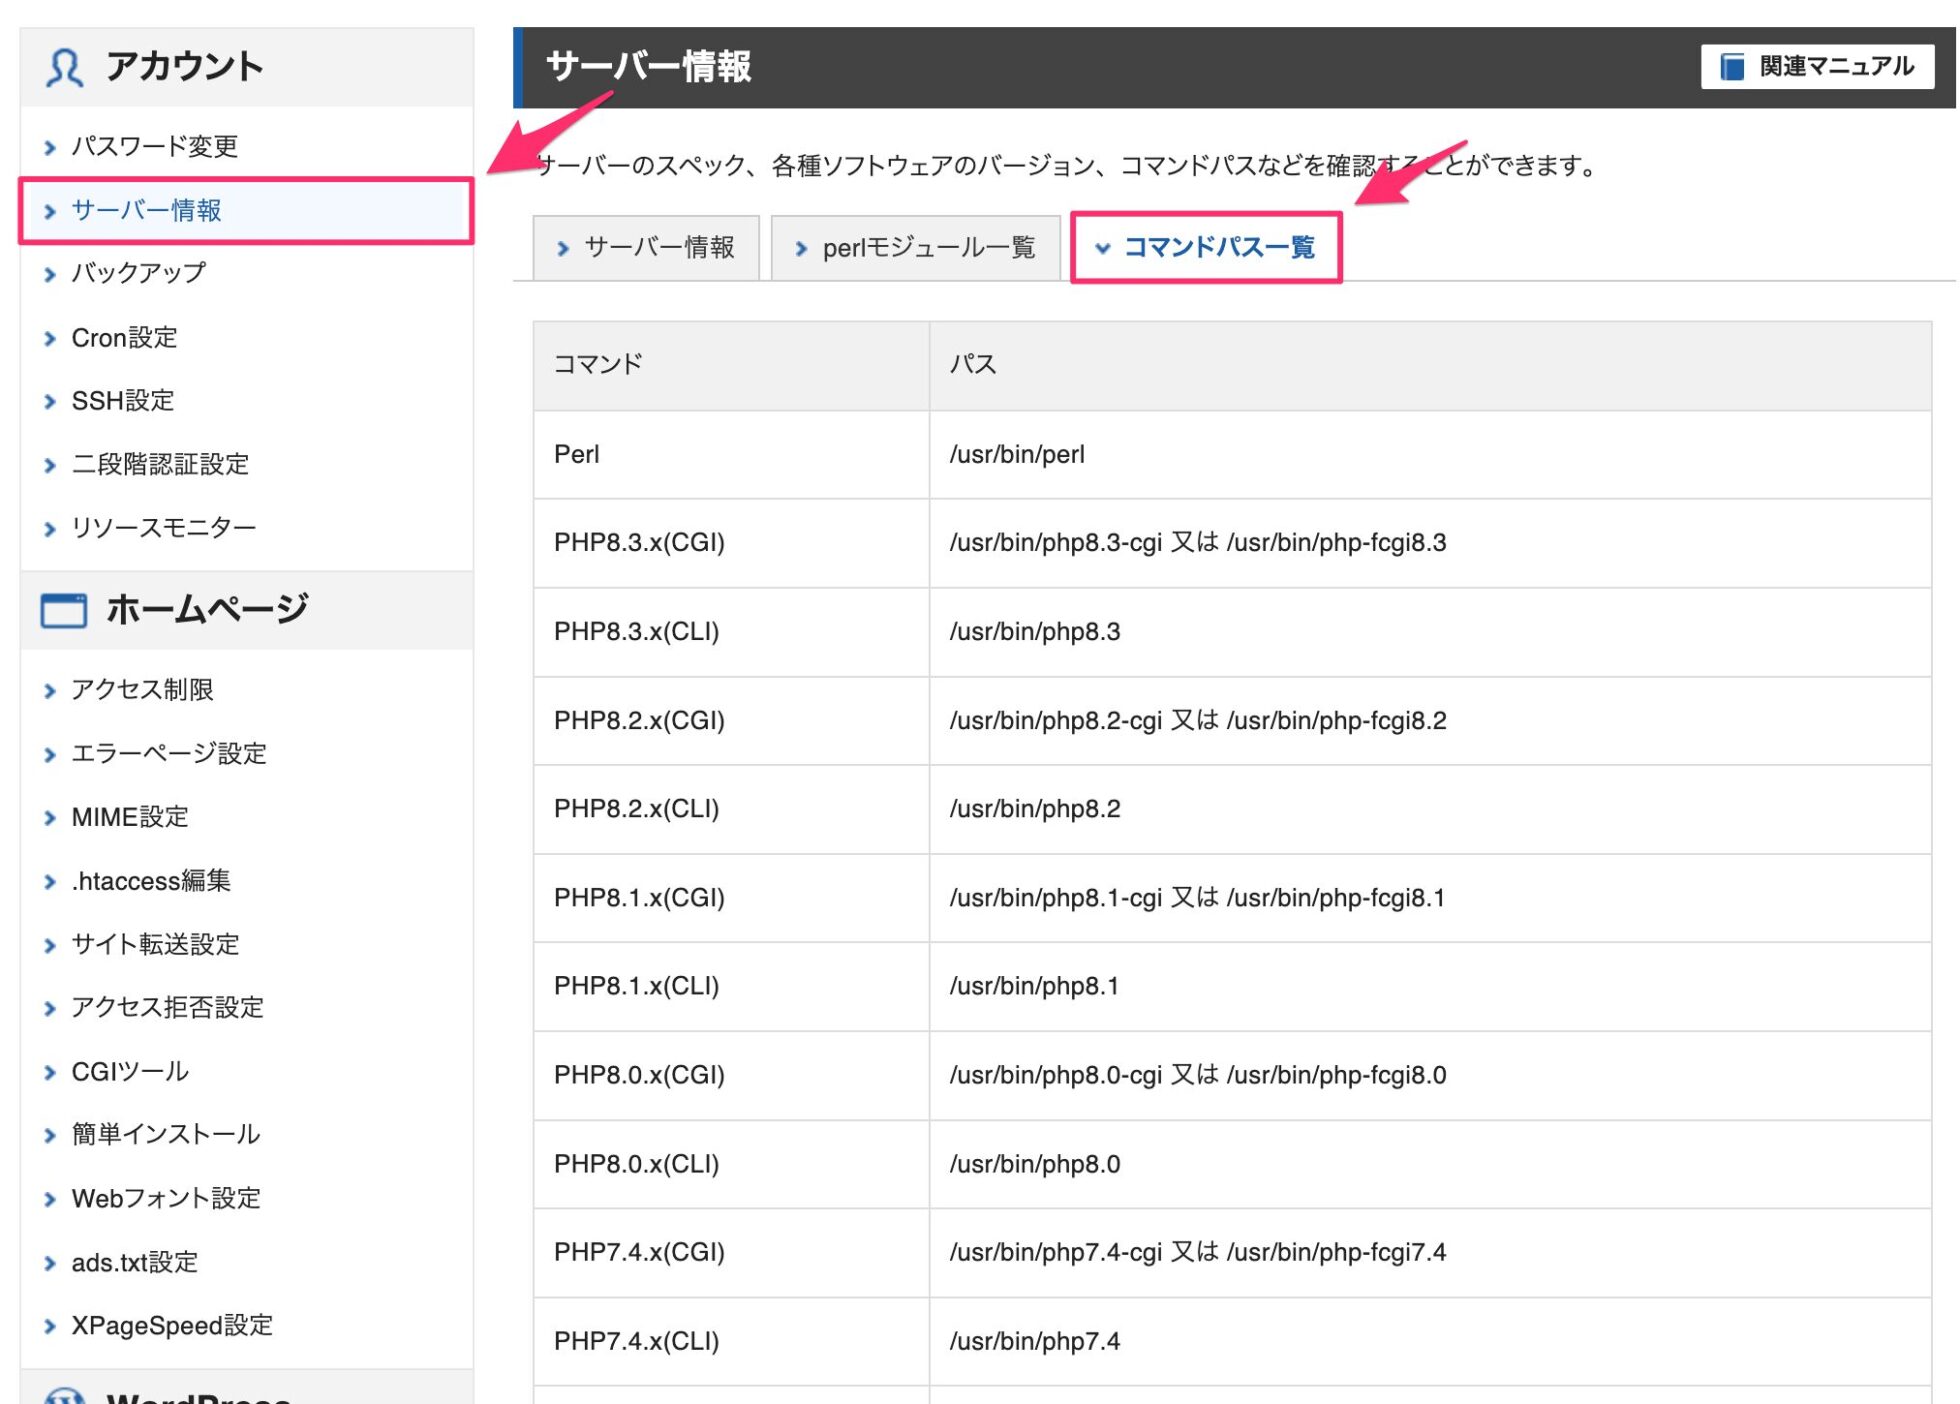The width and height of the screenshot is (1960, 1404).
Task: Open パスワード変更 in the sidebar
Action: point(154,146)
